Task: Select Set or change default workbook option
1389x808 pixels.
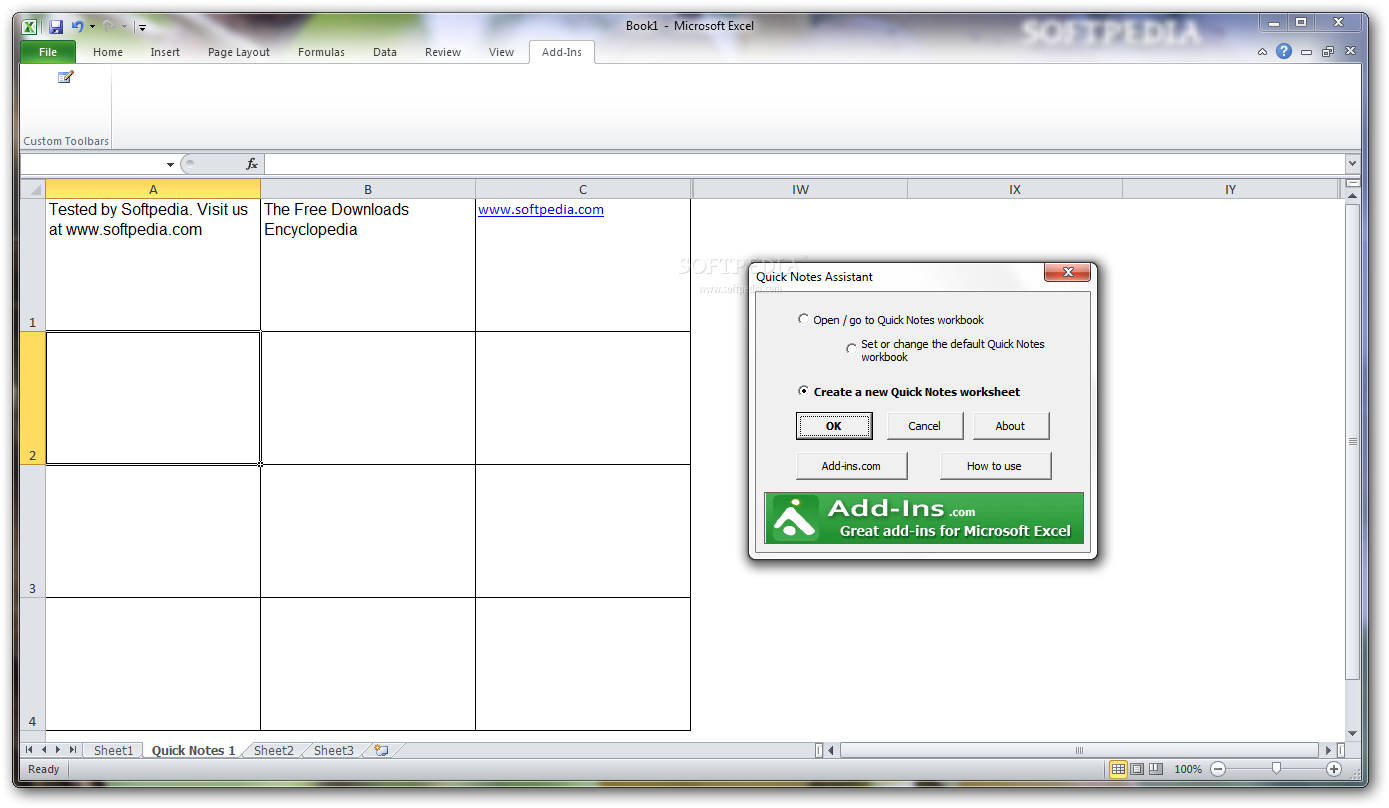Action: point(945,350)
